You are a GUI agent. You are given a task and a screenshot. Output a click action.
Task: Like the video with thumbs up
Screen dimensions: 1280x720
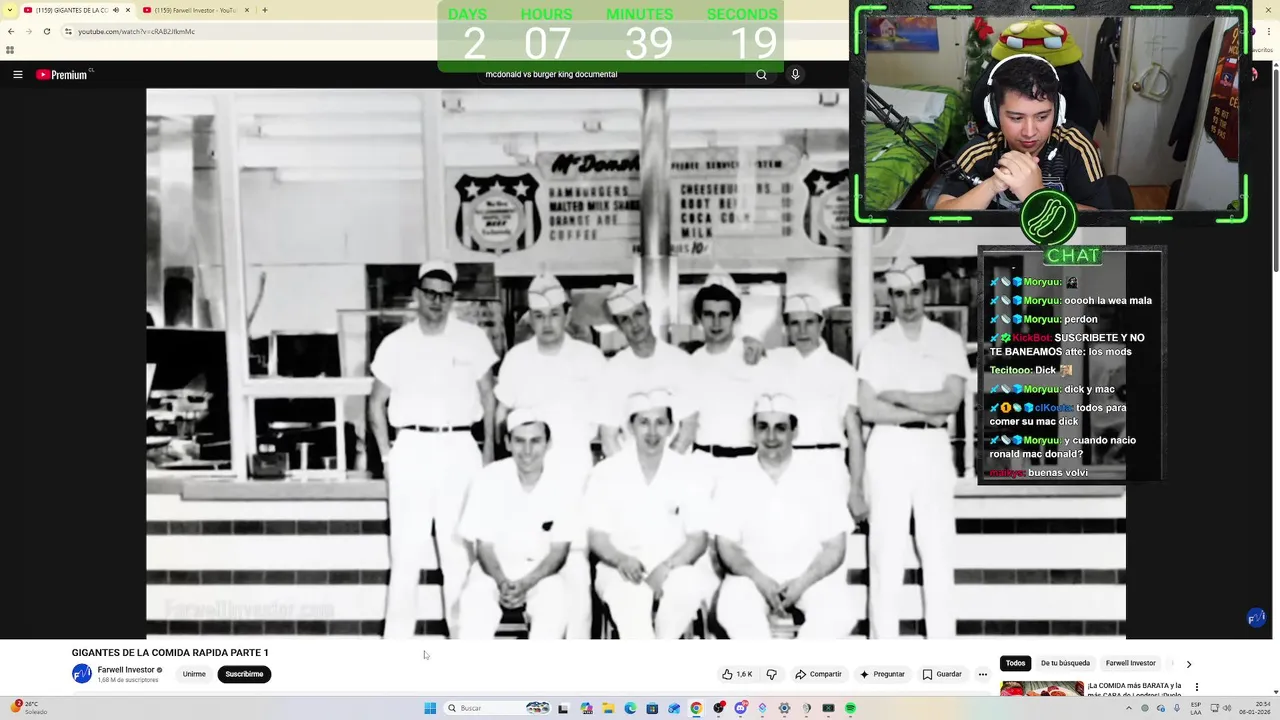coord(737,674)
